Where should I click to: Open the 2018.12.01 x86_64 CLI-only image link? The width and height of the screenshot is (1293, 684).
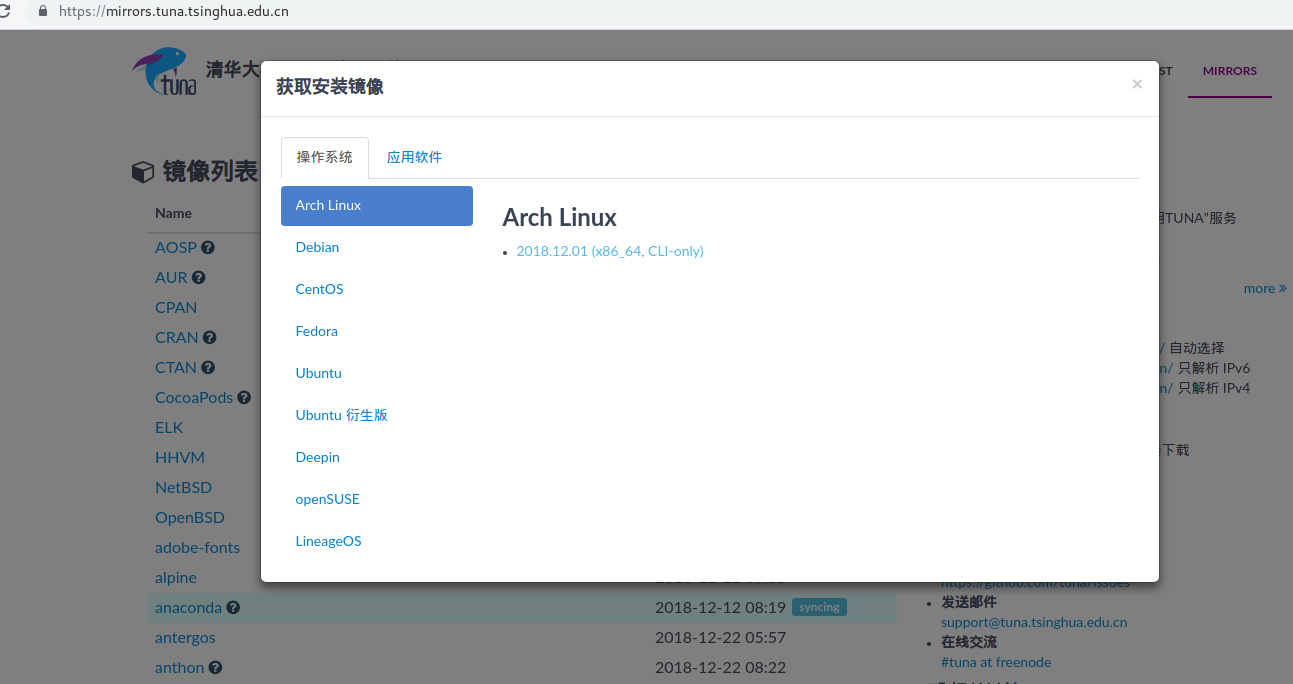coord(610,251)
